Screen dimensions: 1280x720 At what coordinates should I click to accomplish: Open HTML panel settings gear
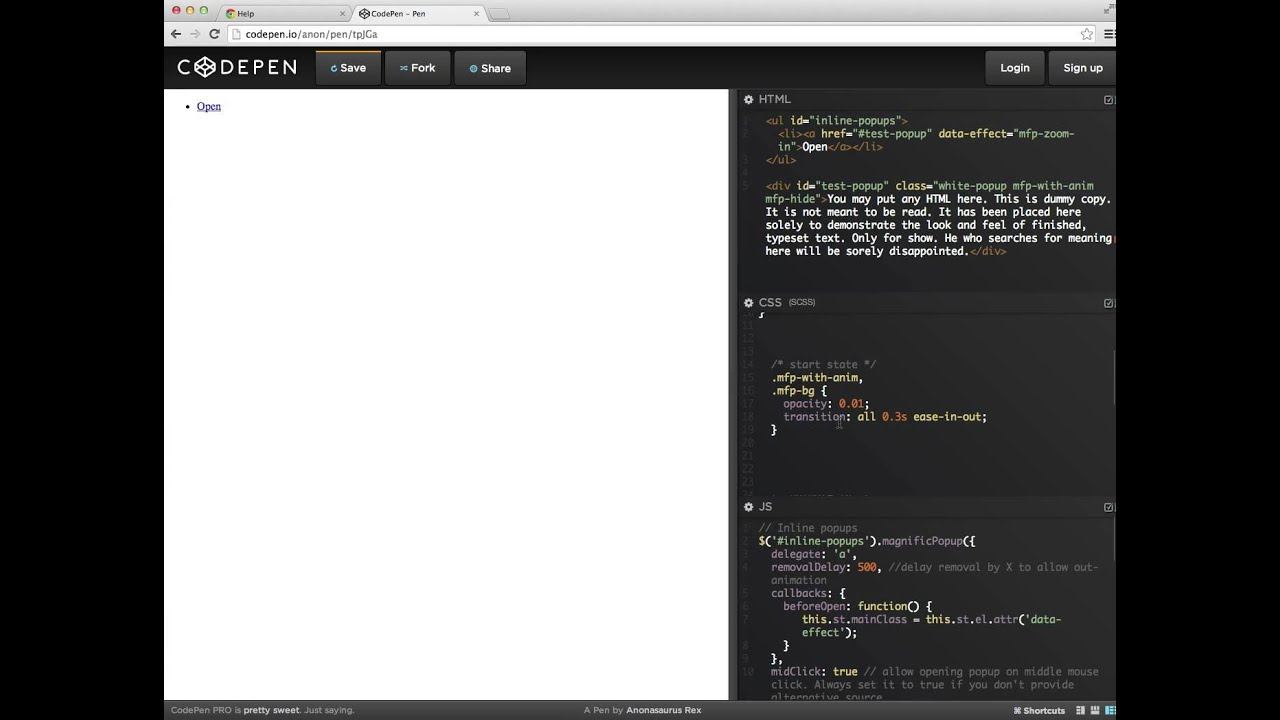point(748,99)
